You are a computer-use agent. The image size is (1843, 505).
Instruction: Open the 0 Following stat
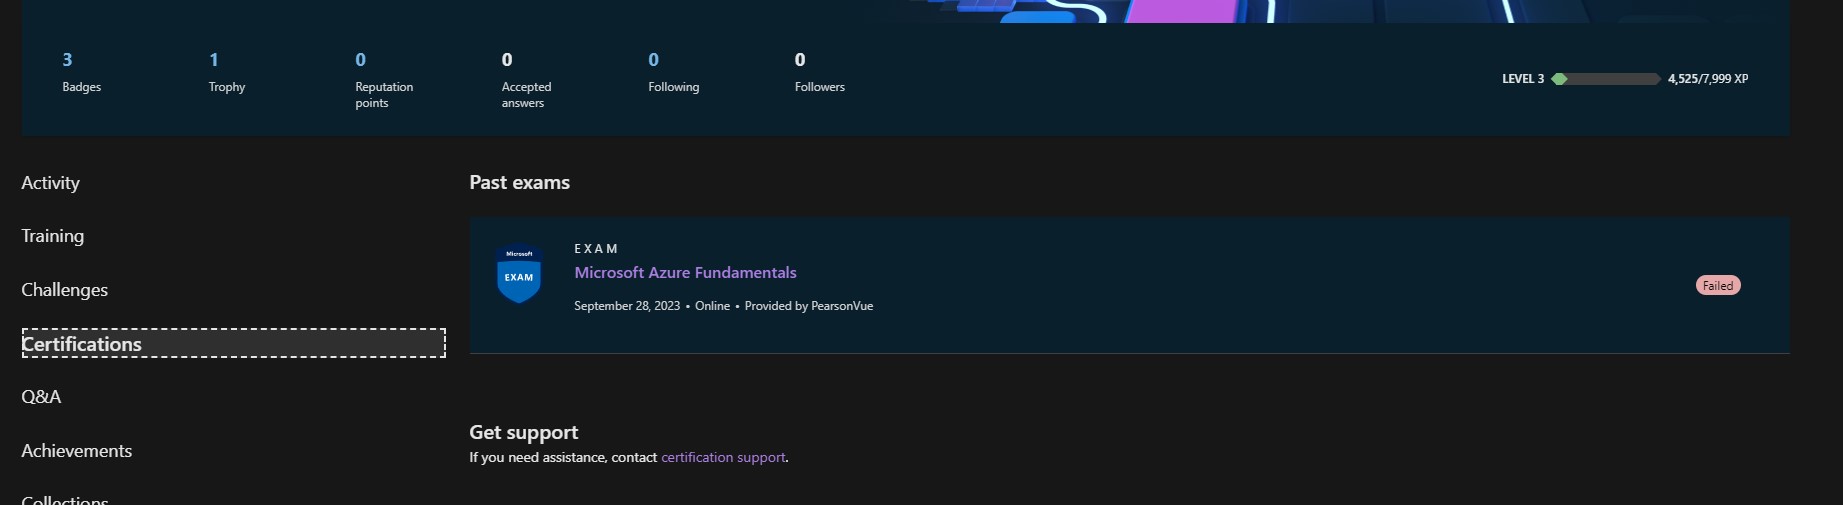(673, 73)
